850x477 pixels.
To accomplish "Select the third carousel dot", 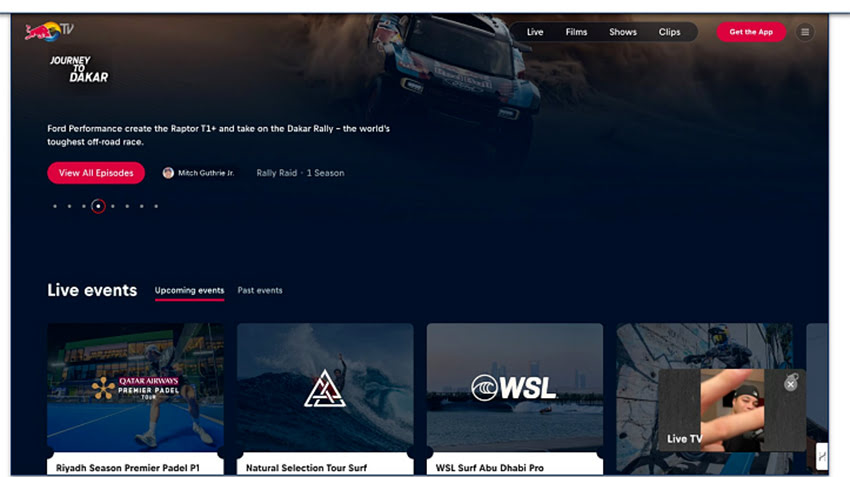I will click(83, 206).
